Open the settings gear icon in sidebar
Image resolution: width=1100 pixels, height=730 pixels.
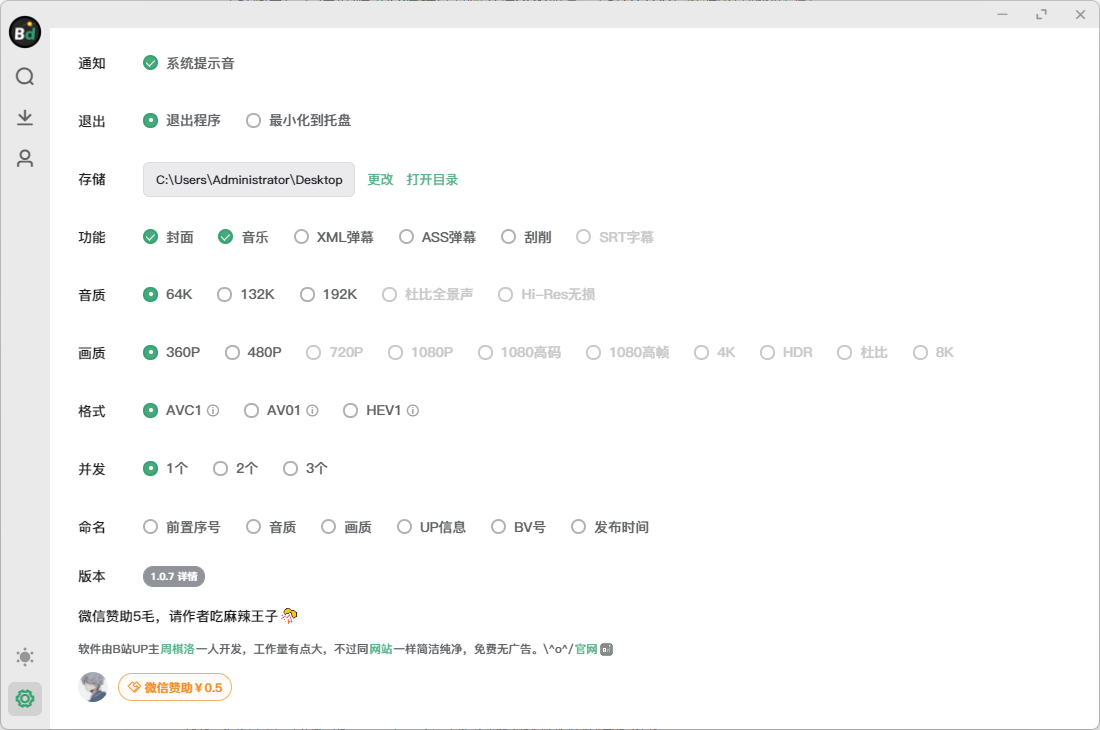click(25, 698)
